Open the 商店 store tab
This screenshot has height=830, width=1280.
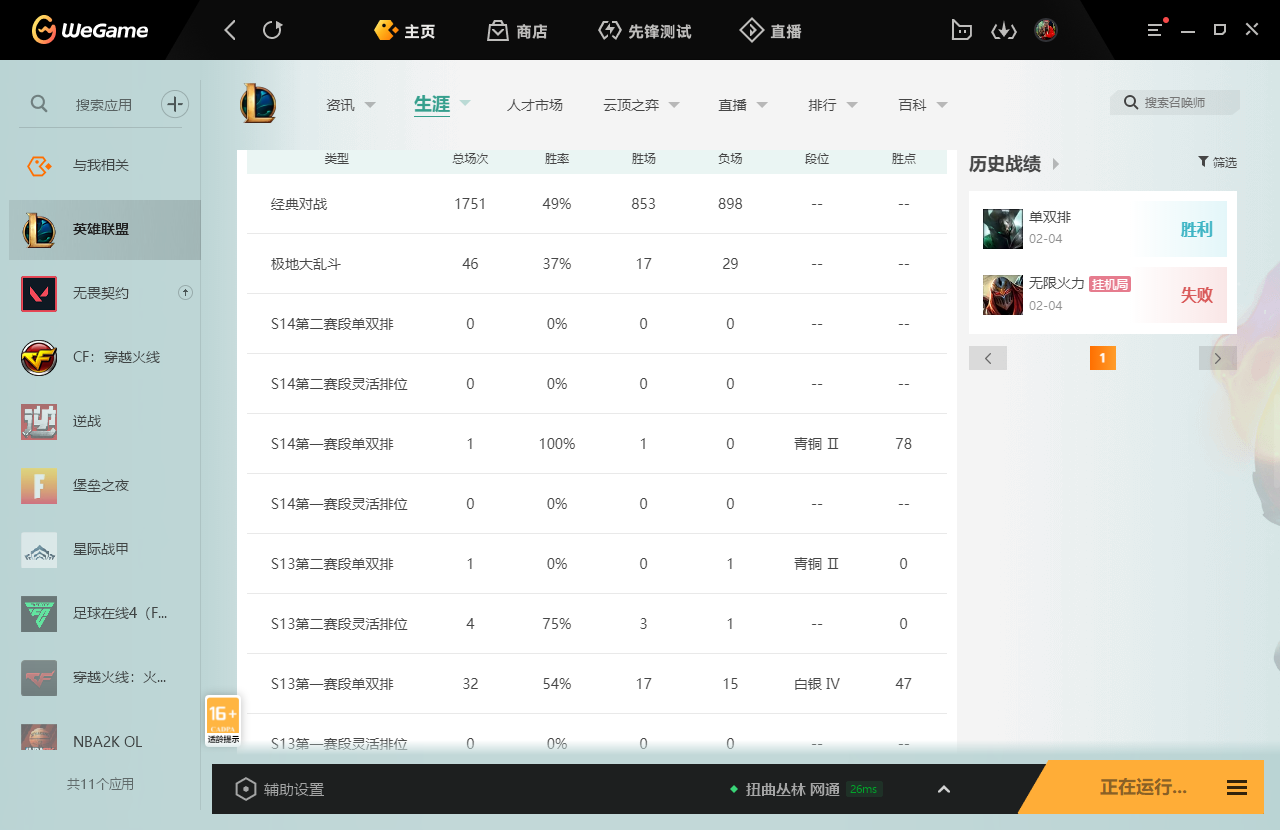pyautogui.click(x=517, y=31)
